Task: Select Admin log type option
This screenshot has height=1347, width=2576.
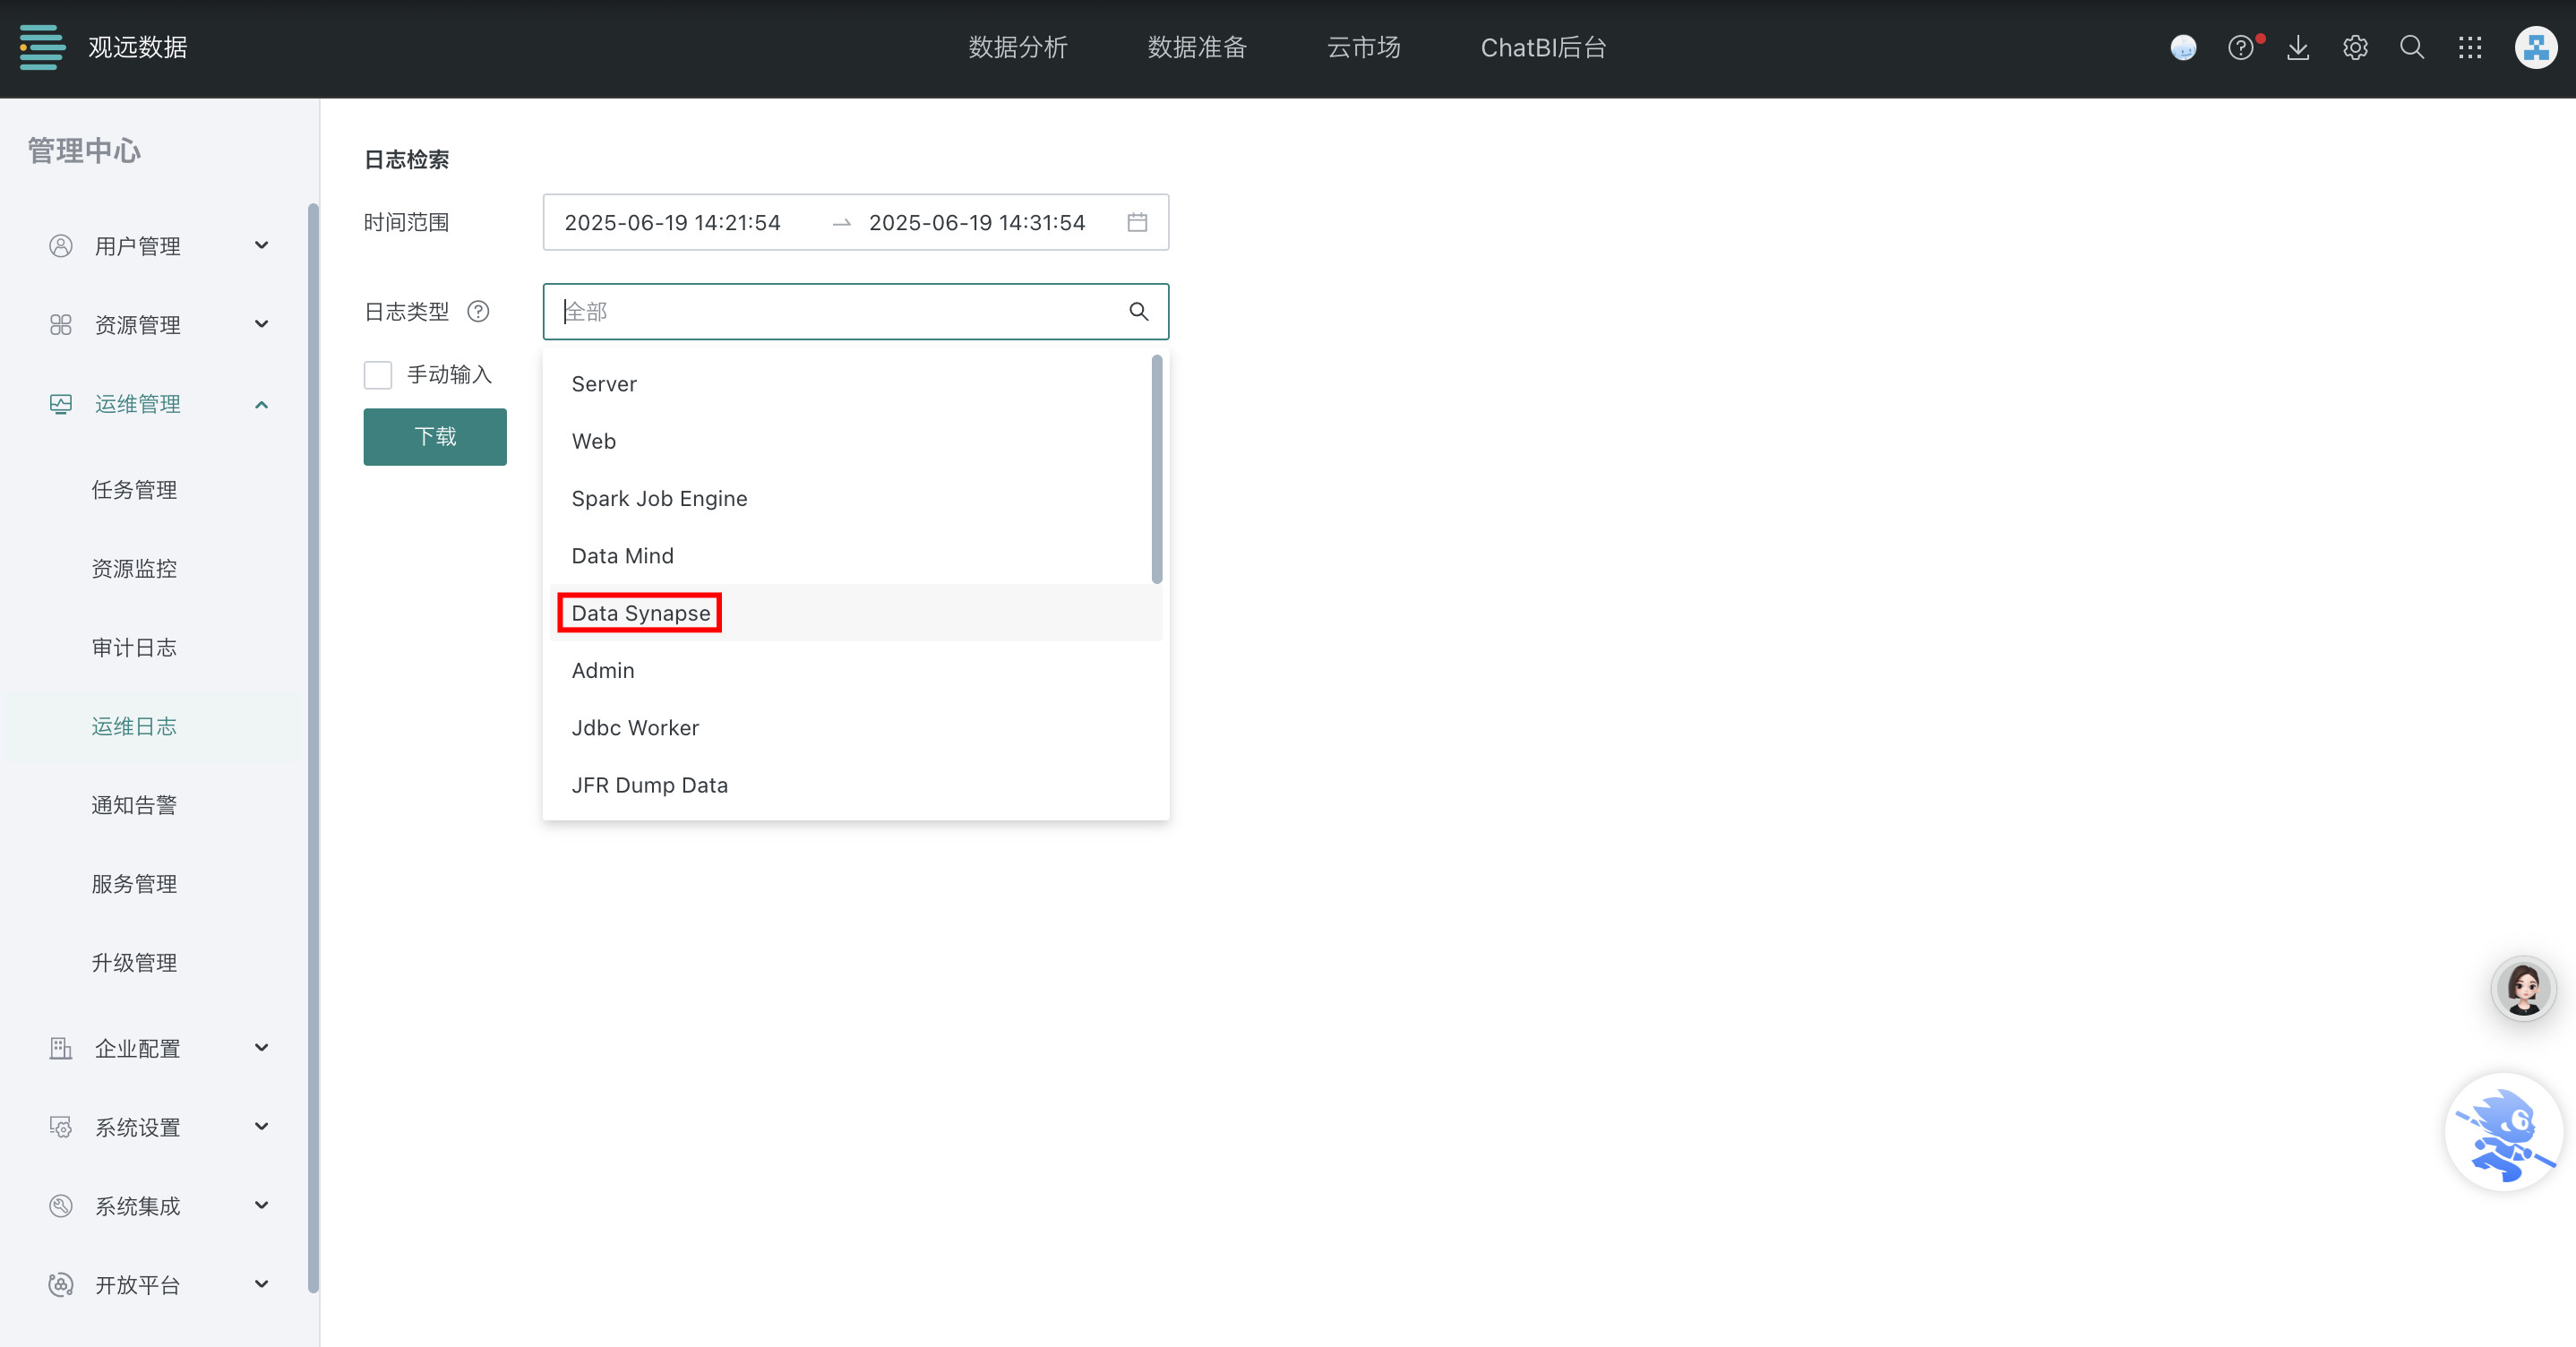Action: pyautogui.click(x=855, y=670)
